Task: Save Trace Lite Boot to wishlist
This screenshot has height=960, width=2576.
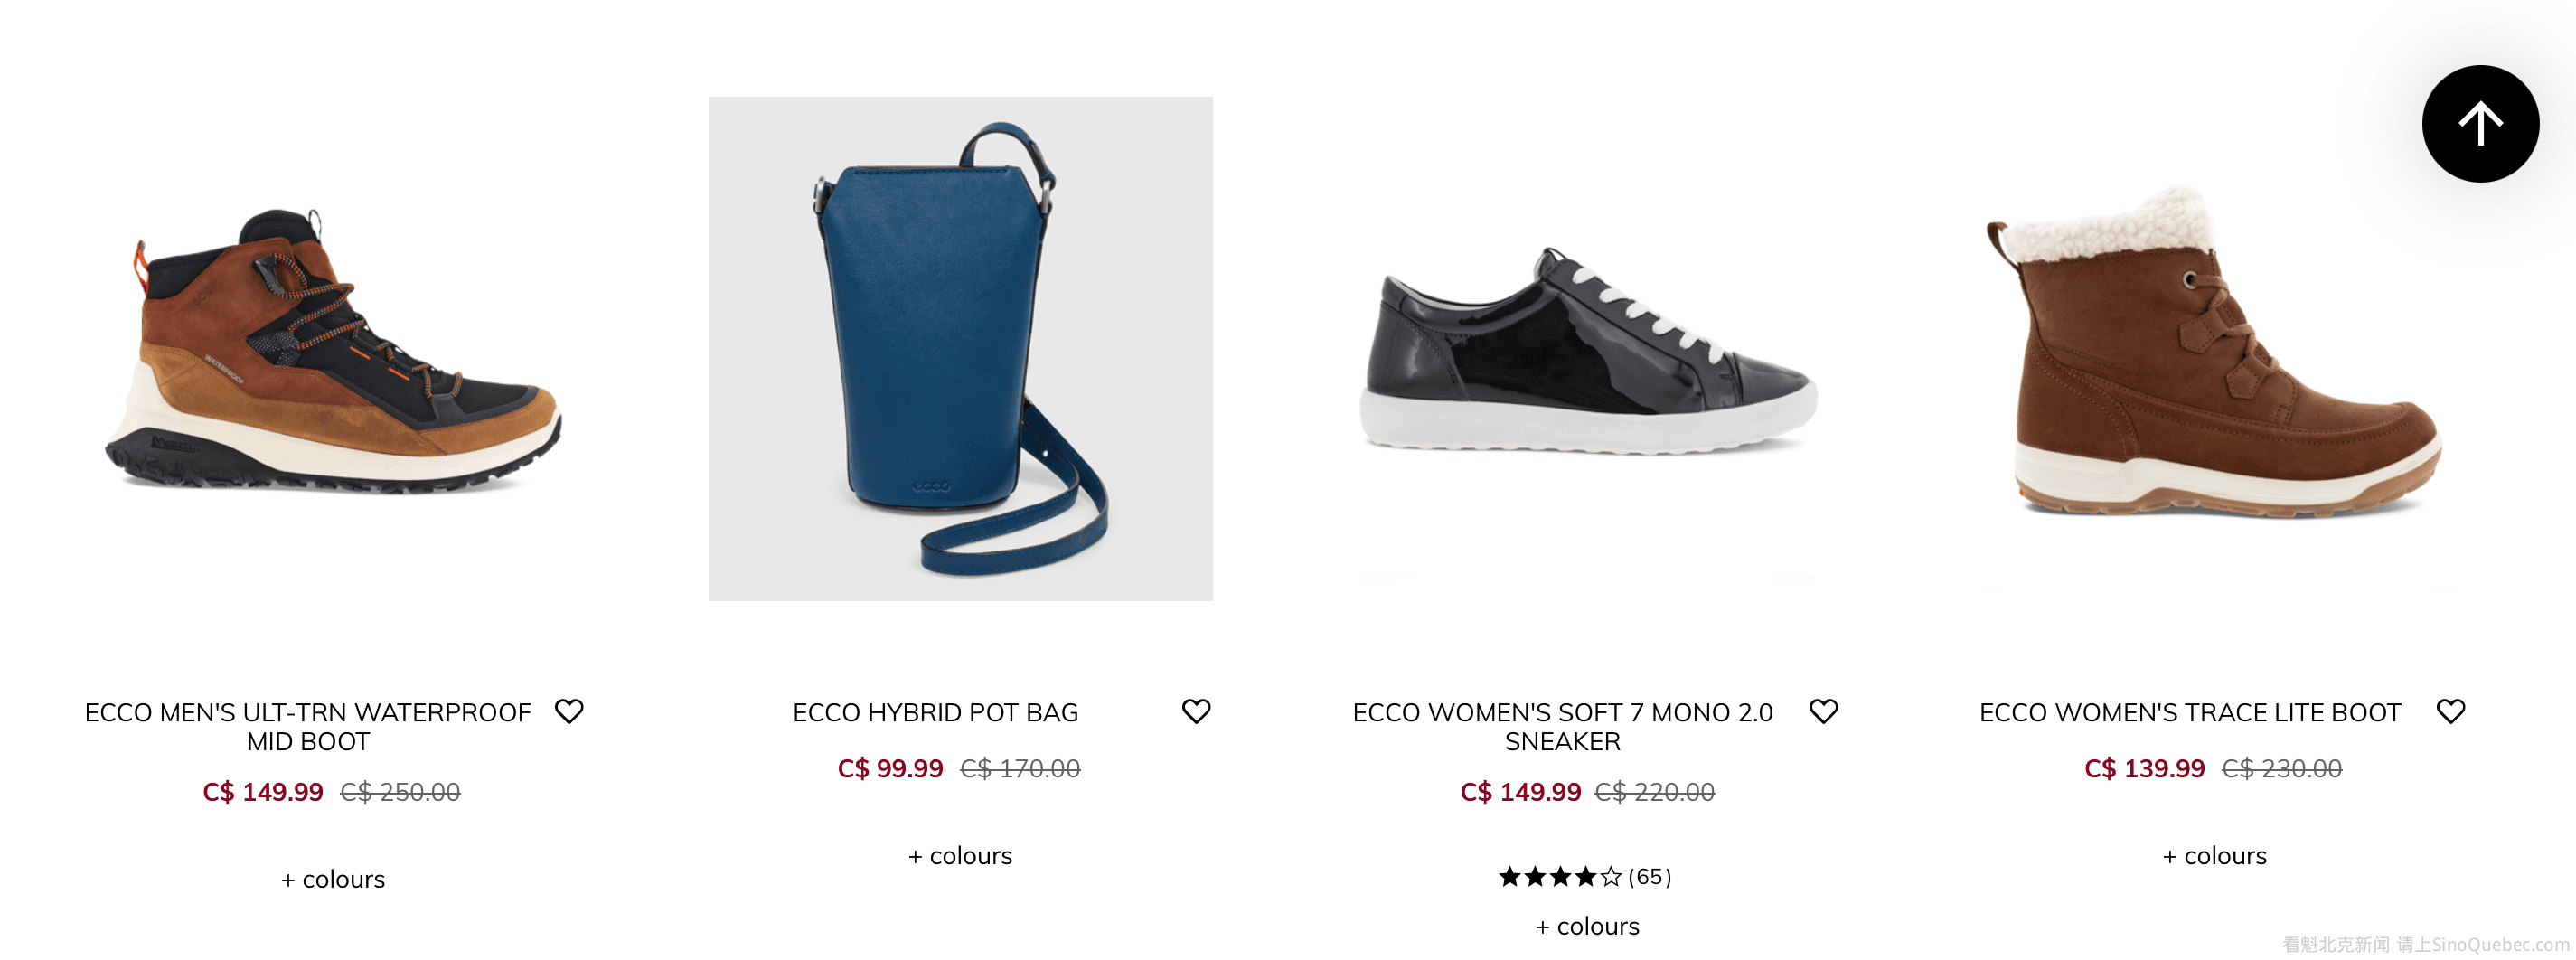Action: (2450, 711)
